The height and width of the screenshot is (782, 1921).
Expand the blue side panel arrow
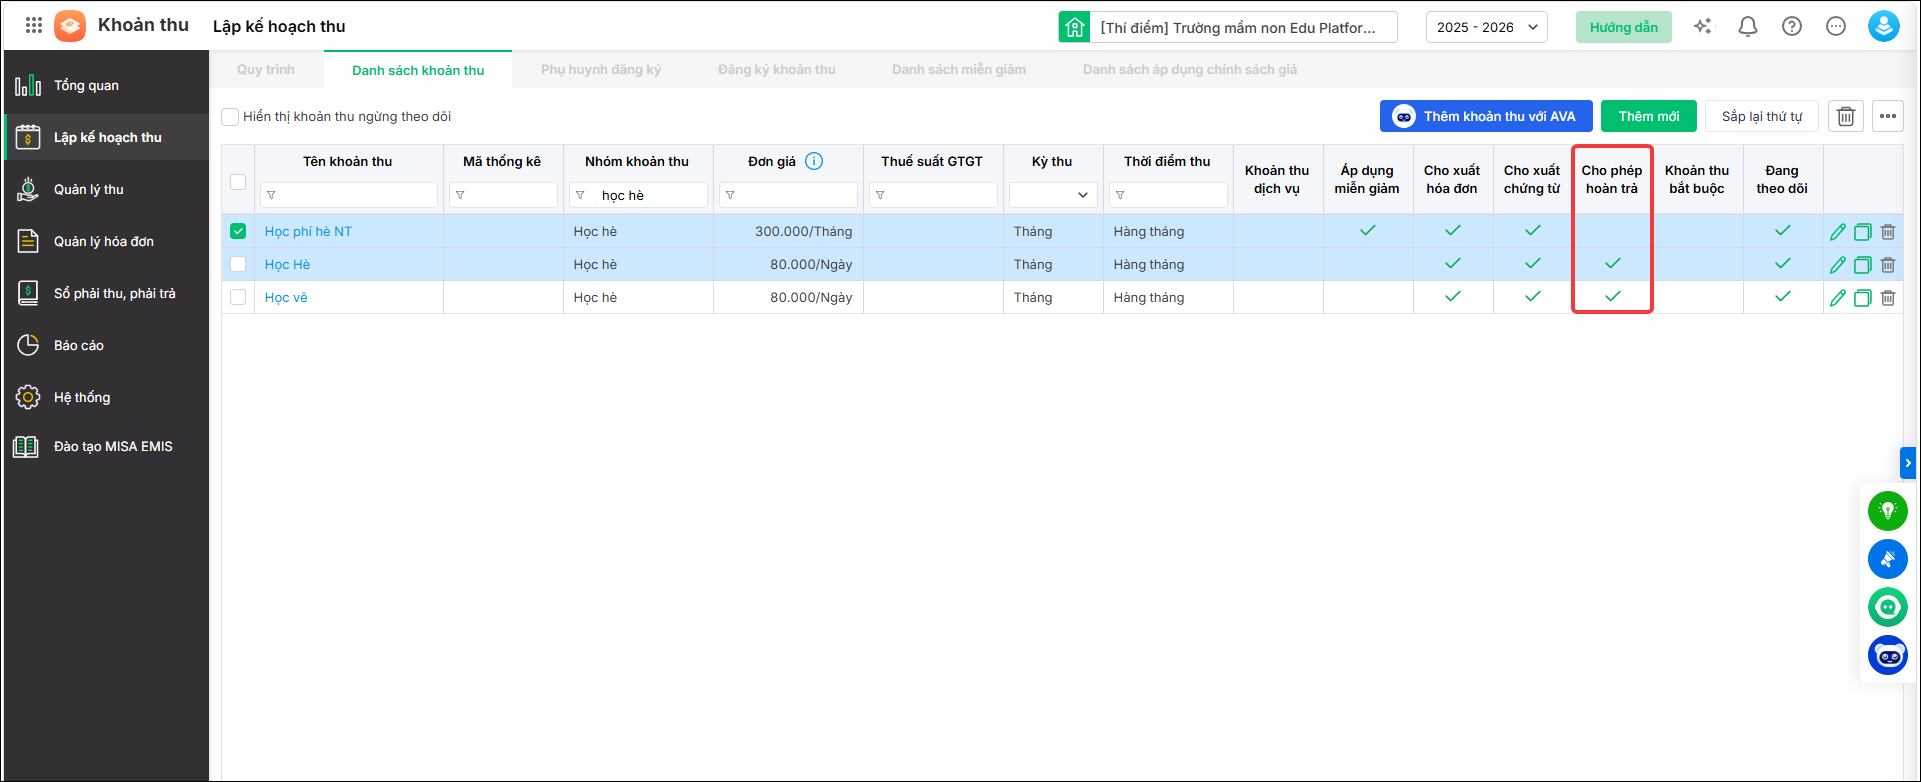tap(1908, 463)
